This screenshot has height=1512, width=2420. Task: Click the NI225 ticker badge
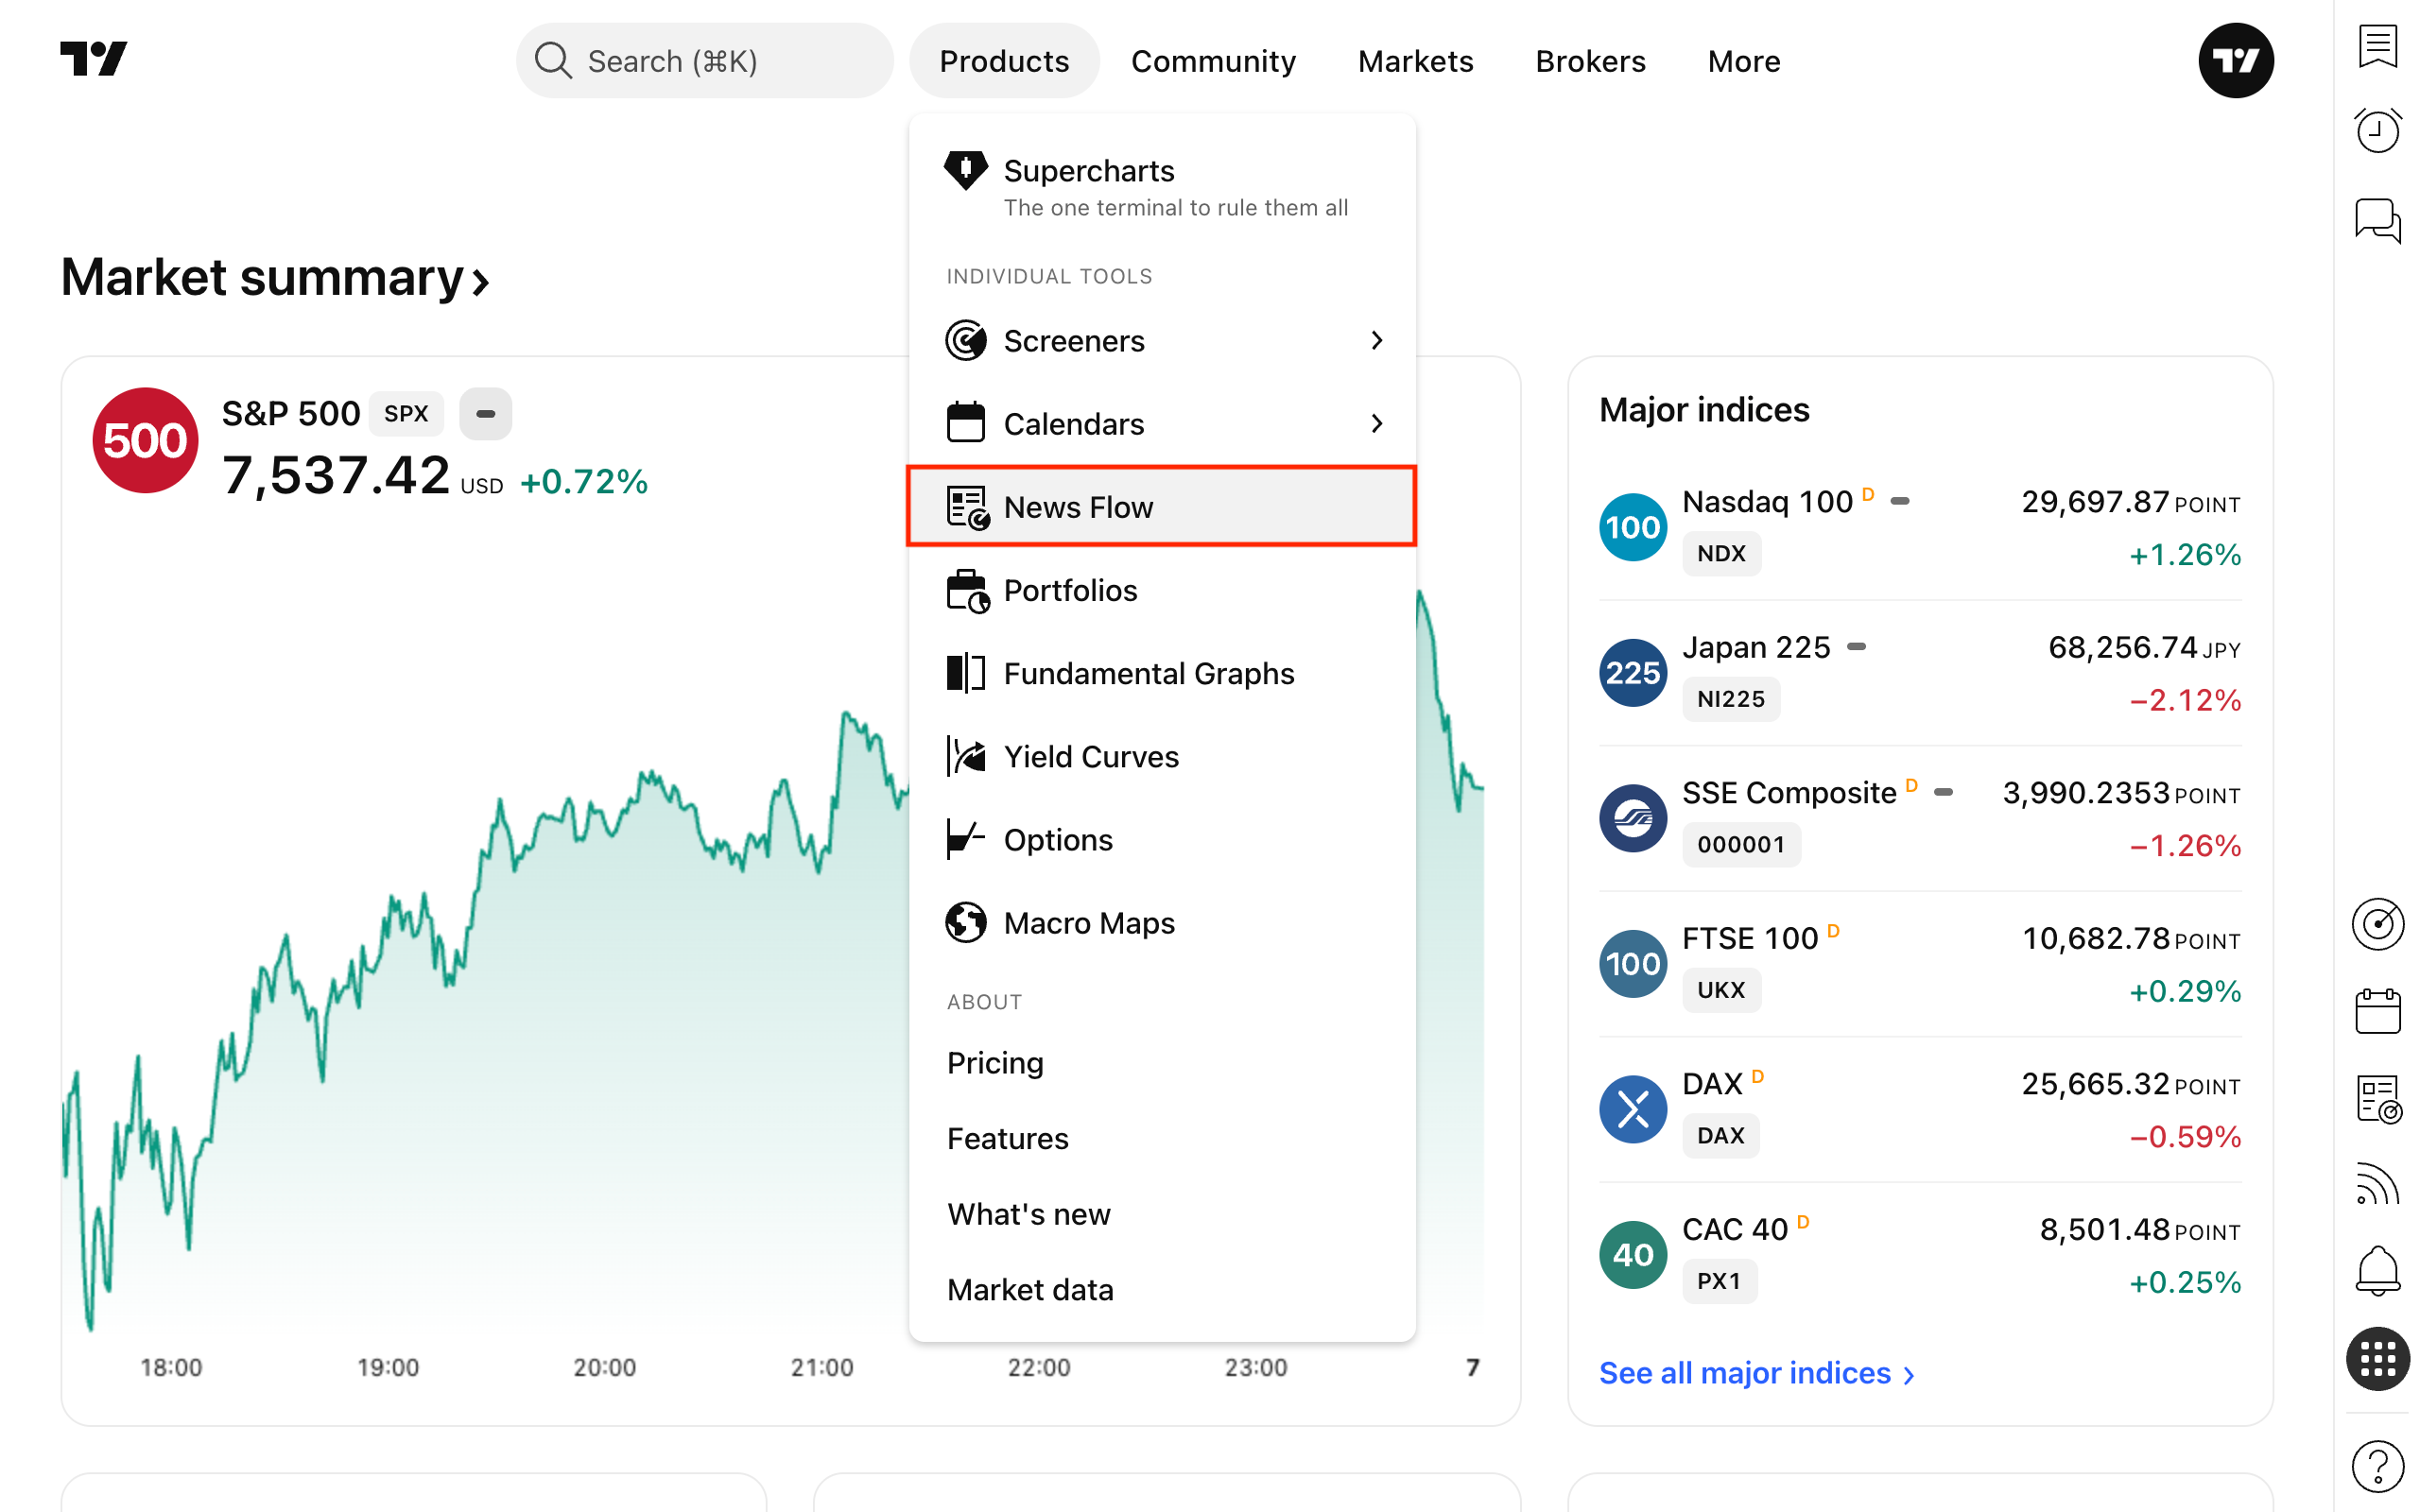tap(1730, 699)
